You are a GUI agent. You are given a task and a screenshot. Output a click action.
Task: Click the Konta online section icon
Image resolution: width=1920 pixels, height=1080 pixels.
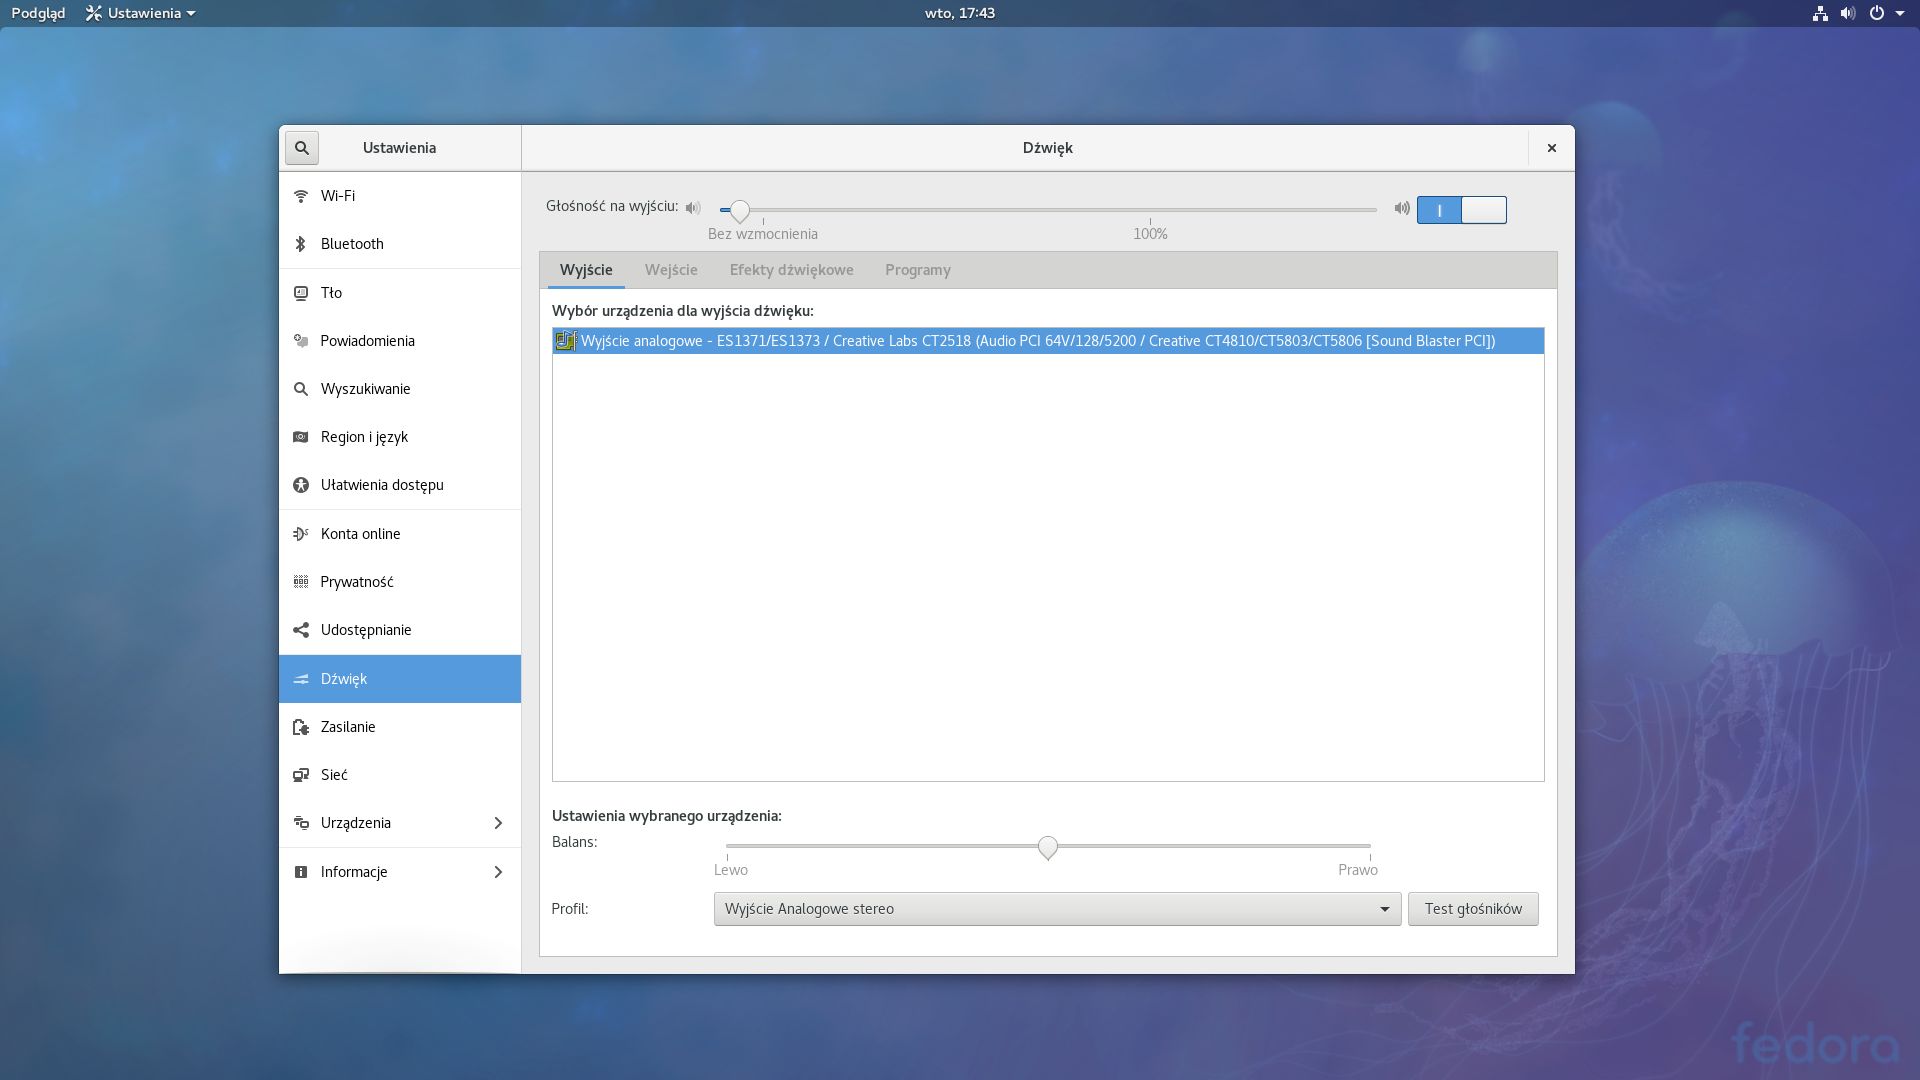point(301,533)
